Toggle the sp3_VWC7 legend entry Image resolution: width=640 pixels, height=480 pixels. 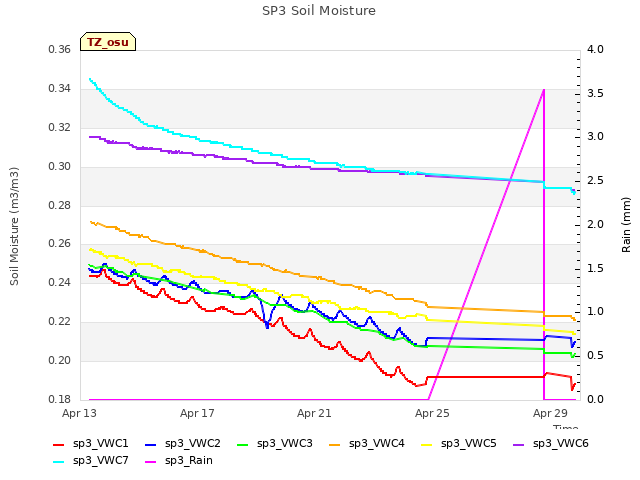pos(91,461)
